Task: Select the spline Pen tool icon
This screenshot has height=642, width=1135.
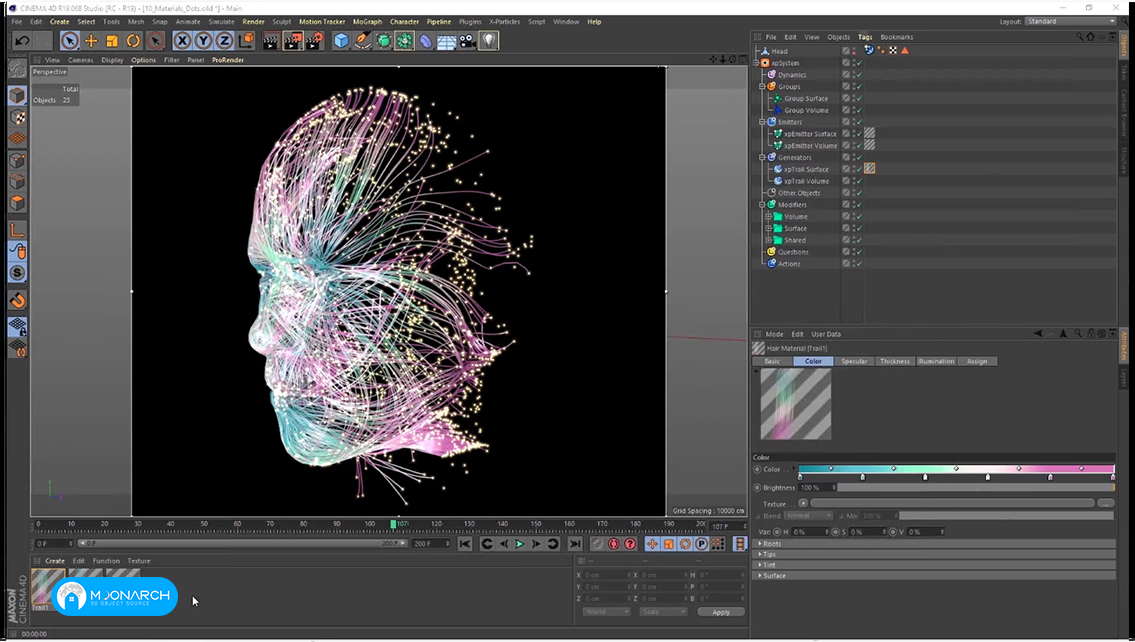Action: tap(362, 41)
